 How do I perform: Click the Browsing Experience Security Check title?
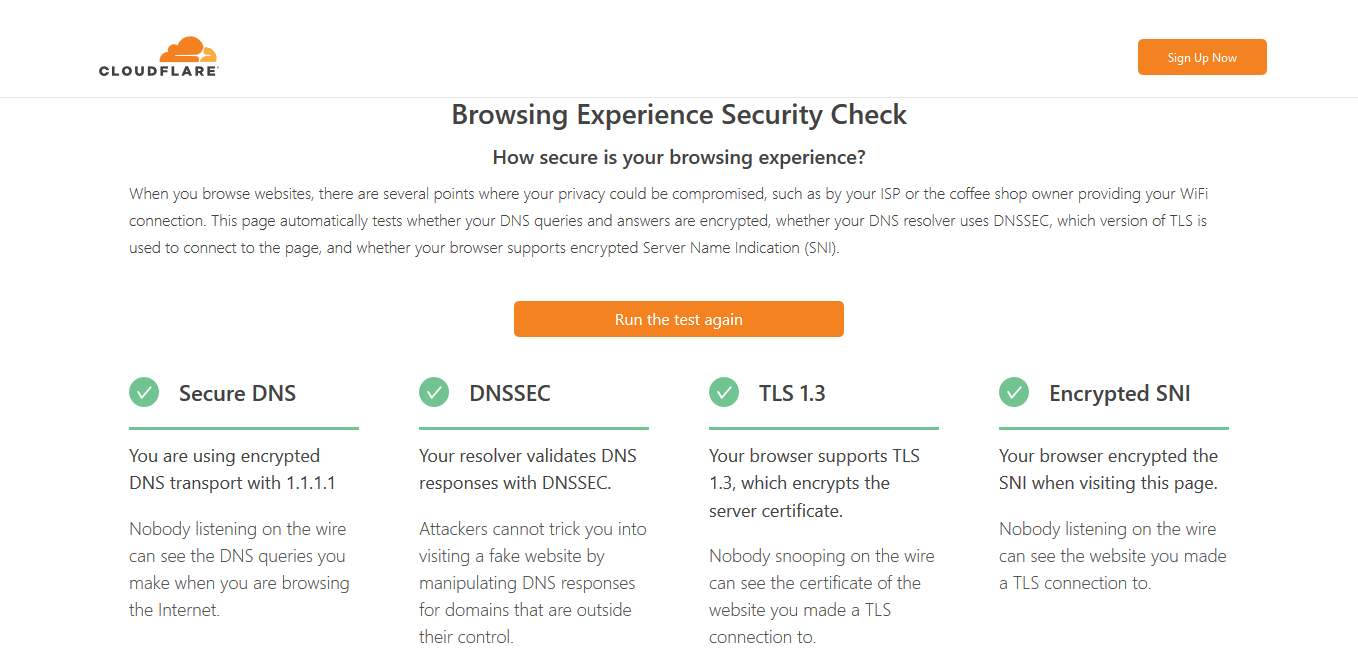(679, 115)
